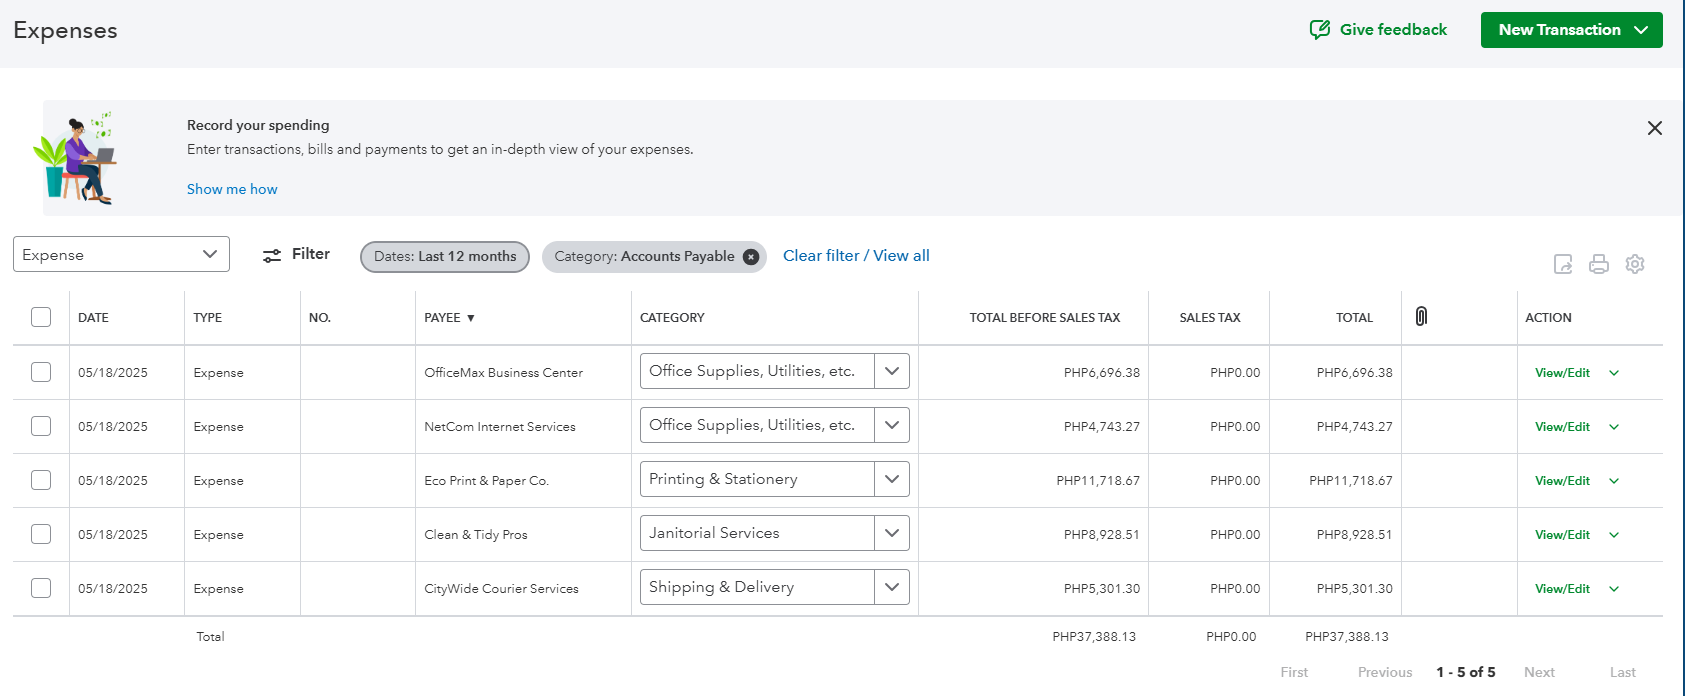This screenshot has height=696, width=1685.
Task: Open the Filter options icon
Action: (272, 256)
